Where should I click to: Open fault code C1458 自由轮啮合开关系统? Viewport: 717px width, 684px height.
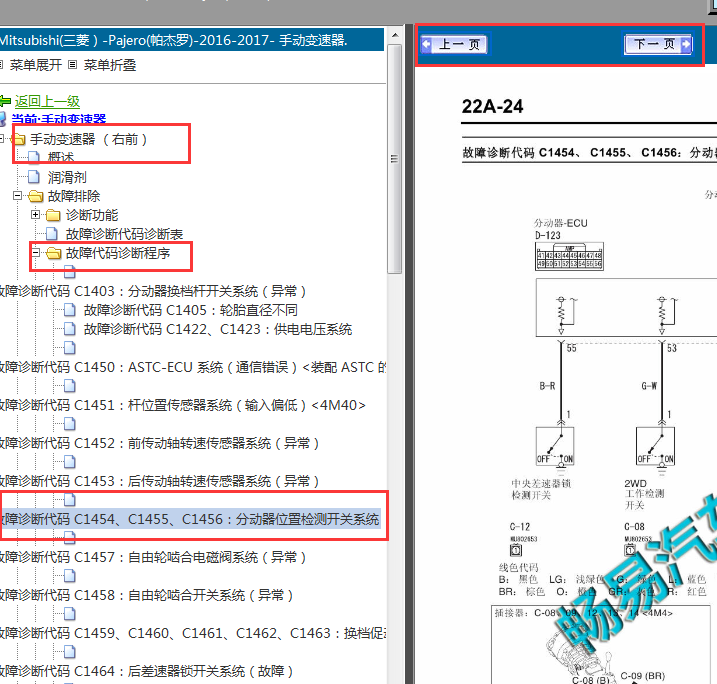(146, 595)
